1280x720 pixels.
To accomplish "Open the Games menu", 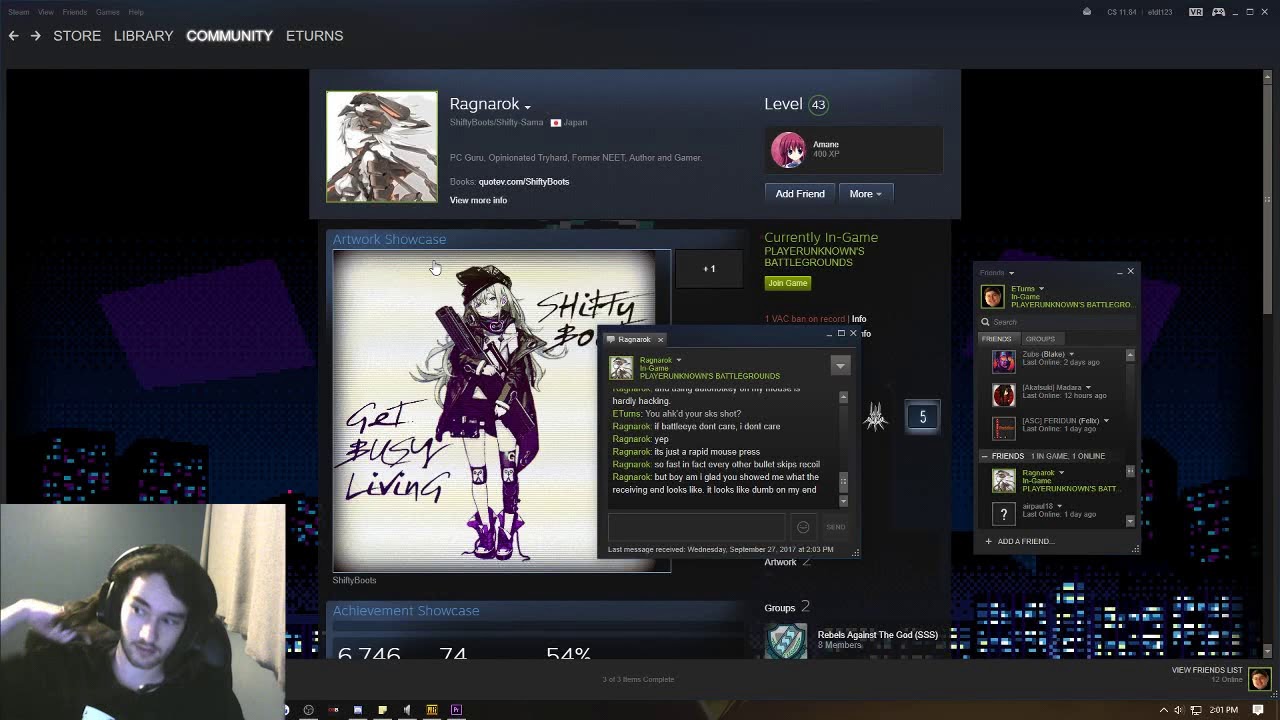I will [107, 12].
